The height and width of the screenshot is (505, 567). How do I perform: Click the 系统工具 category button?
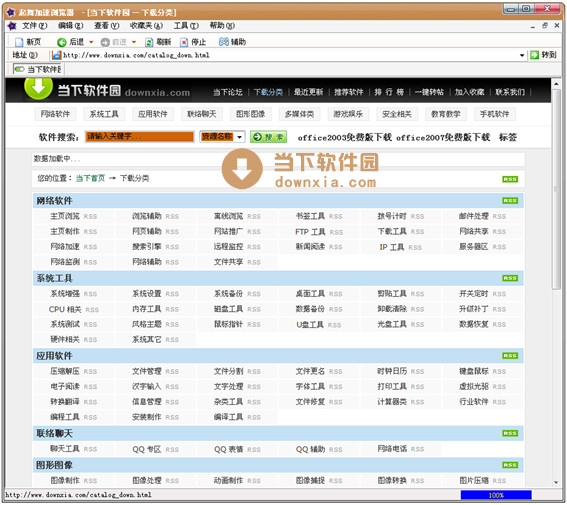coord(104,114)
